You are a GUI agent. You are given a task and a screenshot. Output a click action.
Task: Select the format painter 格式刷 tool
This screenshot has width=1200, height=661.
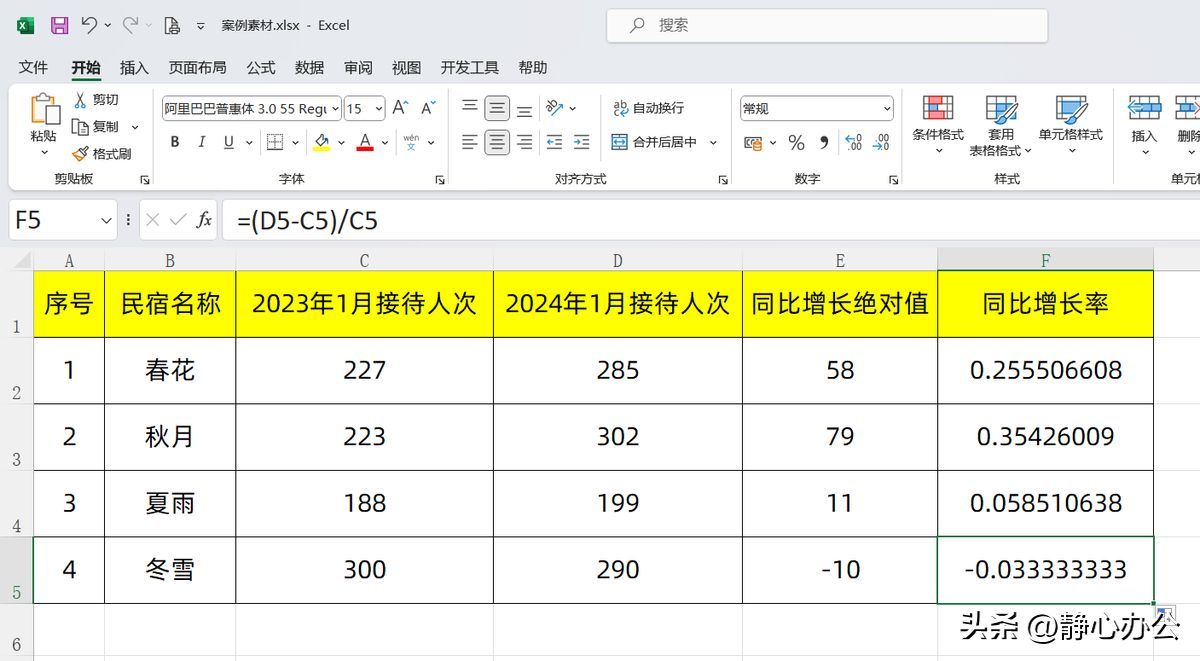tap(104, 153)
